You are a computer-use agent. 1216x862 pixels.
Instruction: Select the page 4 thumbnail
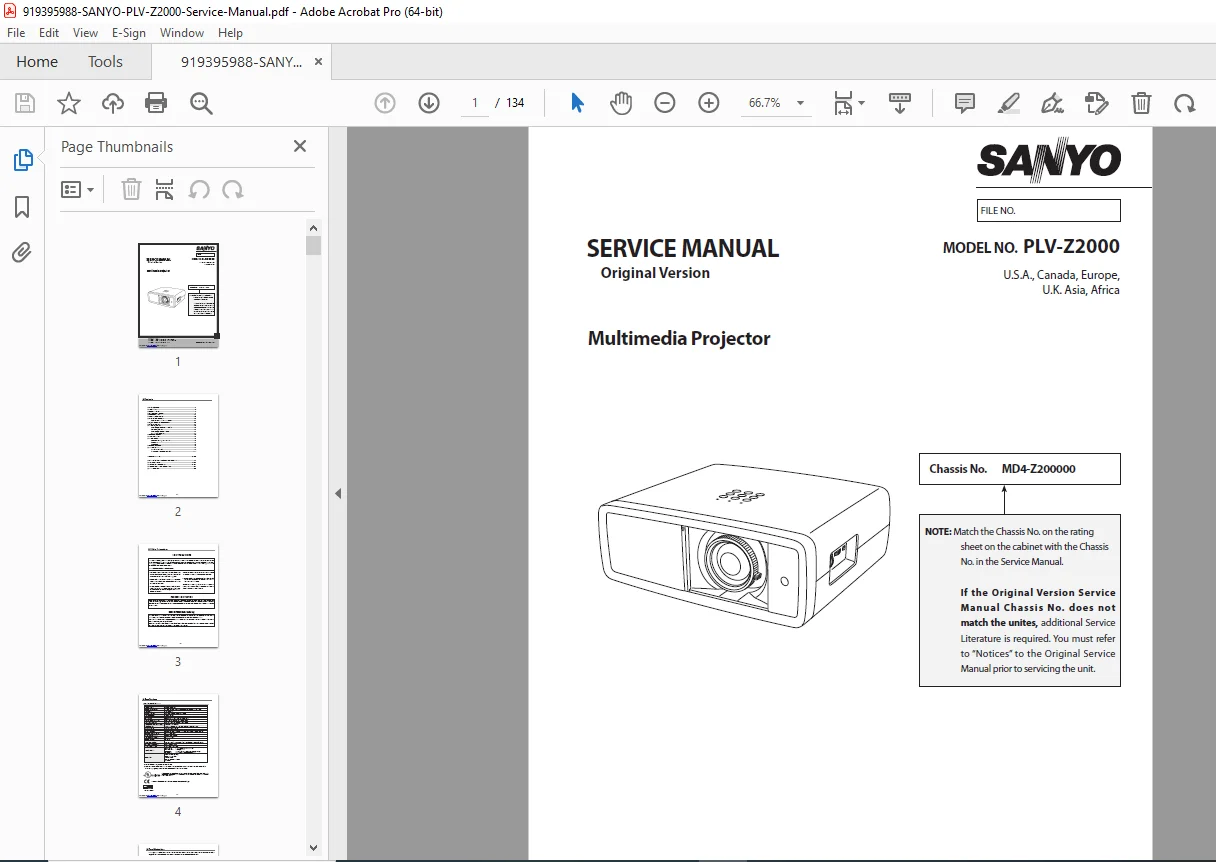178,745
